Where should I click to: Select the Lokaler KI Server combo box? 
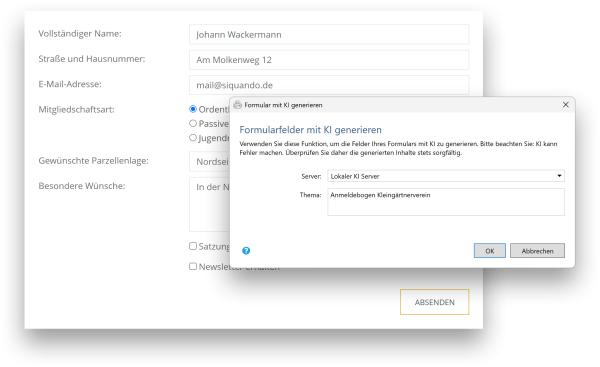point(446,176)
